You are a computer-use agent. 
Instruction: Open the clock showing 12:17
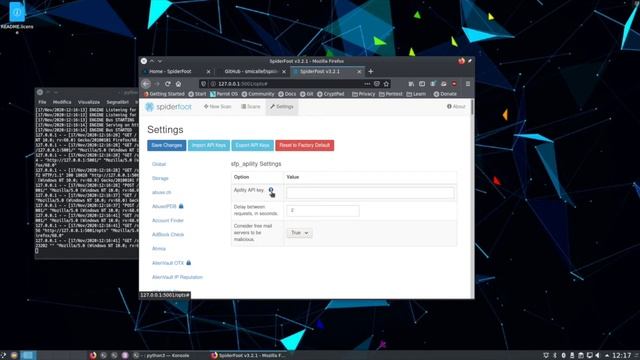click(622, 355)
